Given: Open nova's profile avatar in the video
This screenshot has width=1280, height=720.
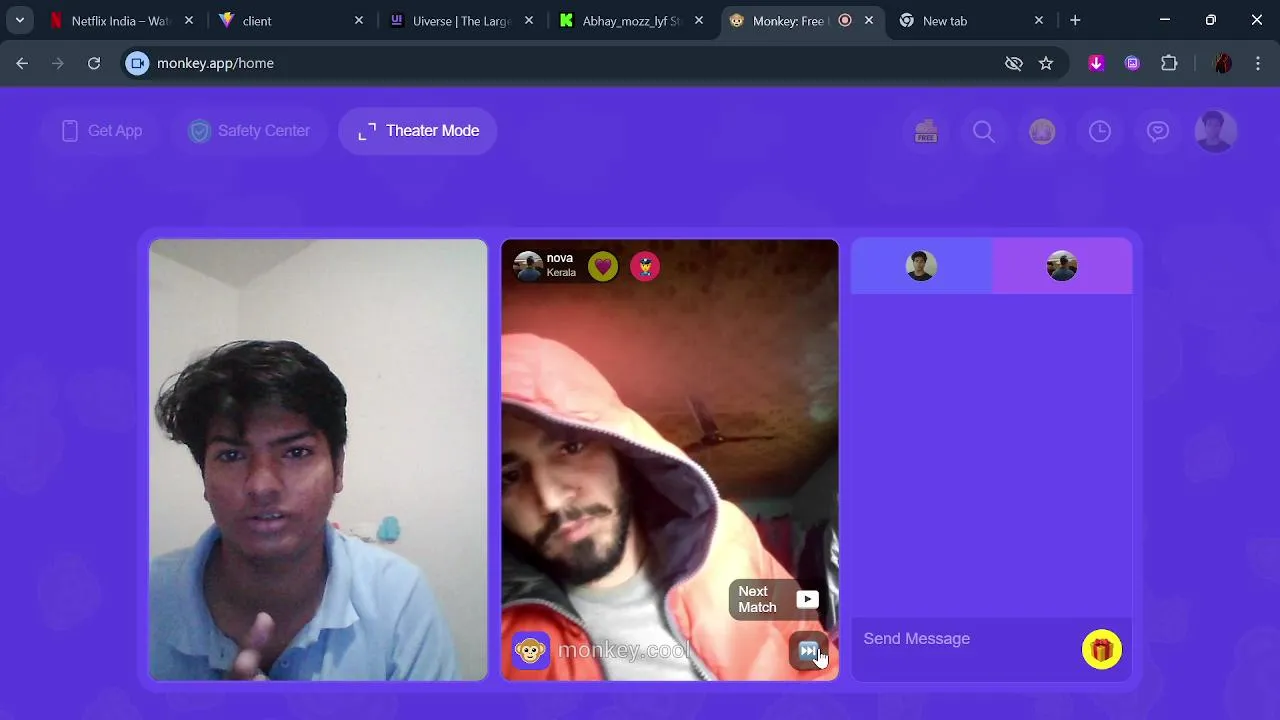Looking at the screenshot, I should pos(528,267).
